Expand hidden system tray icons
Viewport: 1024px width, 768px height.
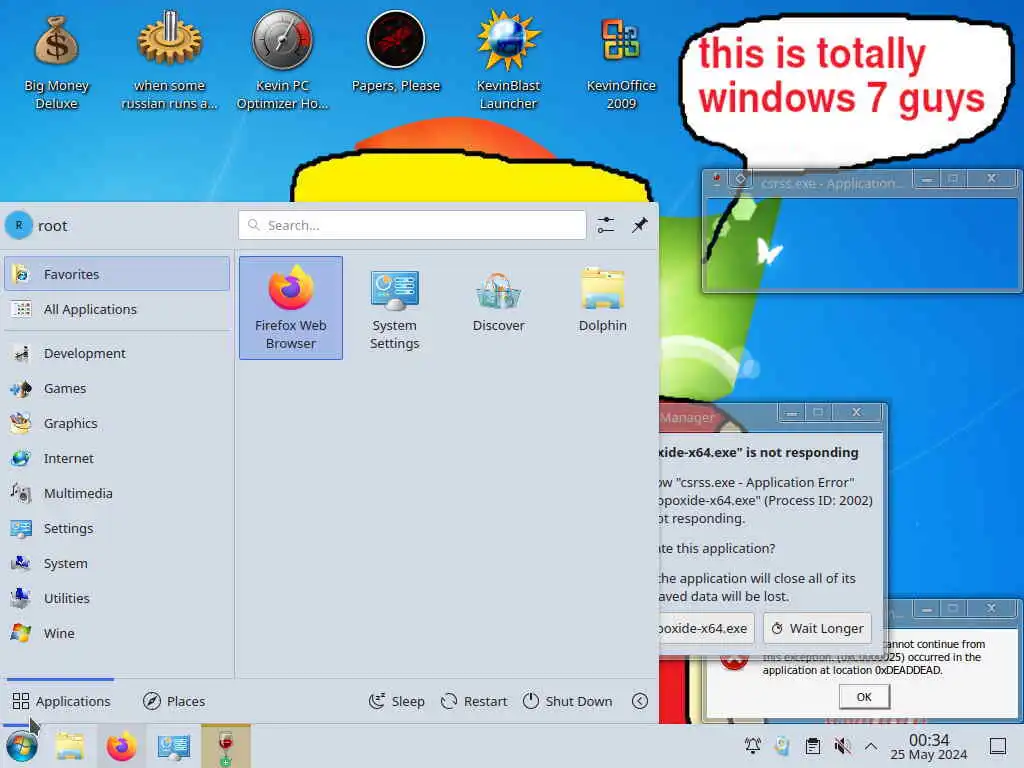point(871,746)
